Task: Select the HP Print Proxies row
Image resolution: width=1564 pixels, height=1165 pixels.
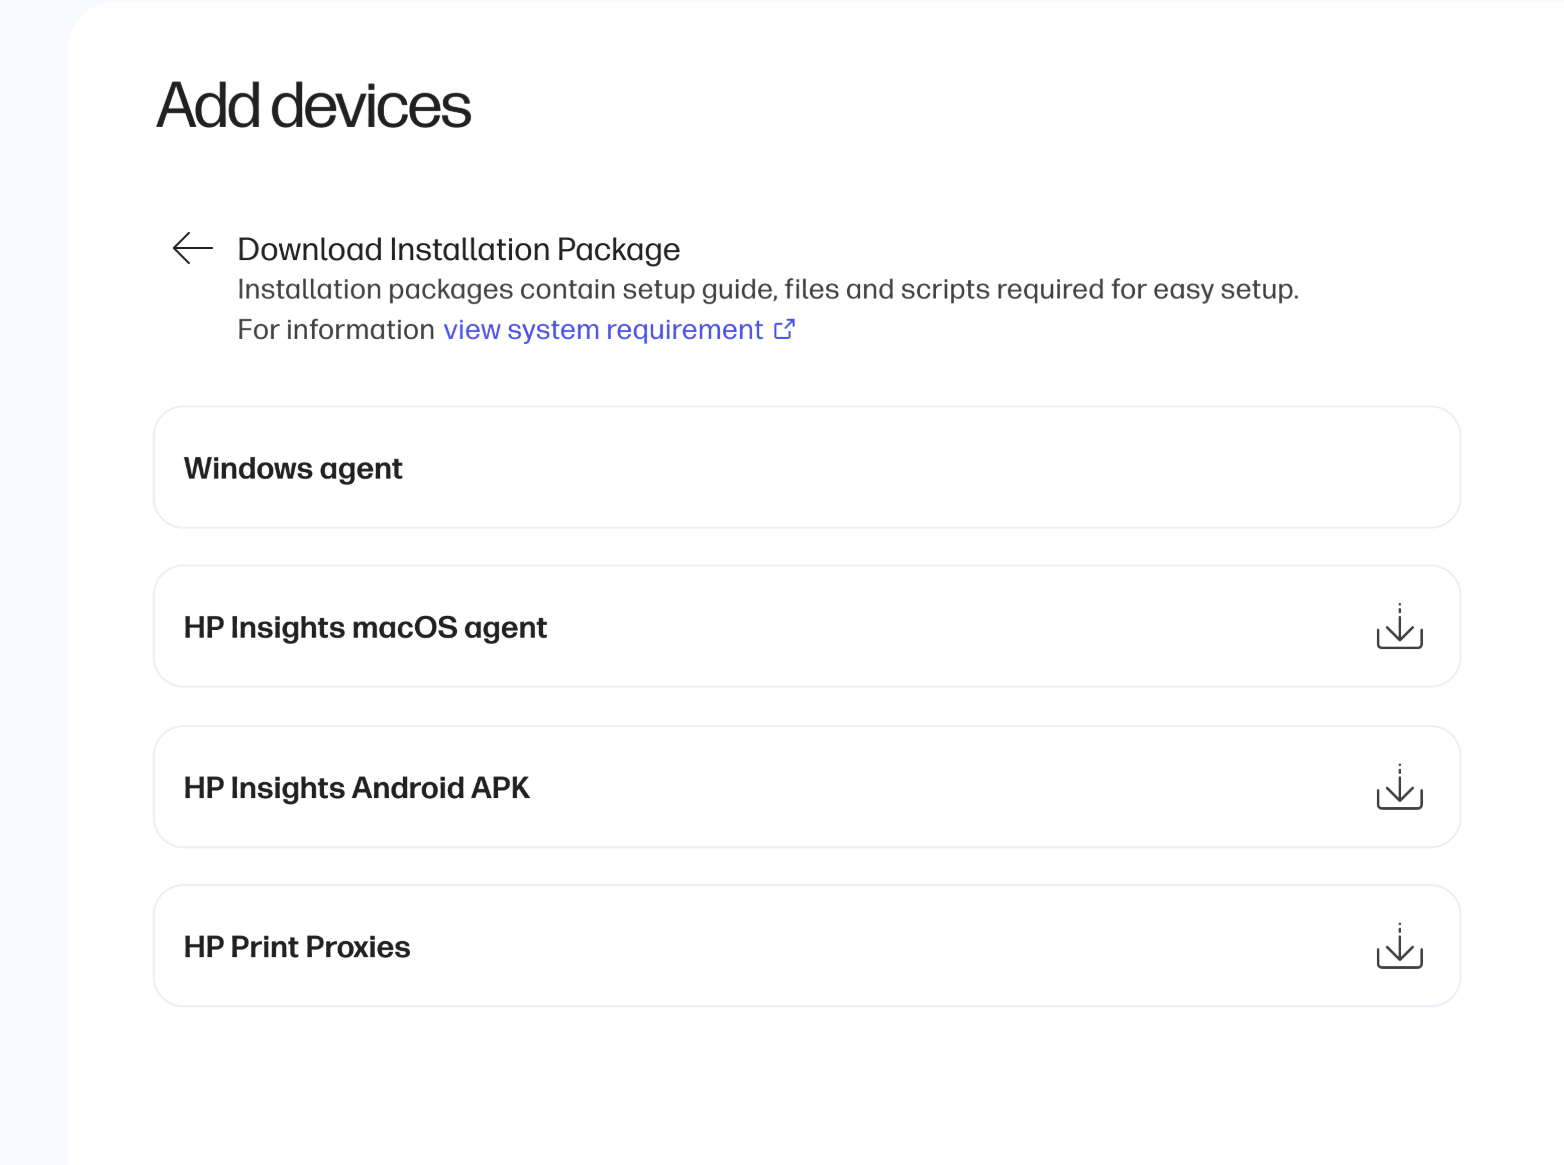Action: 807,945
